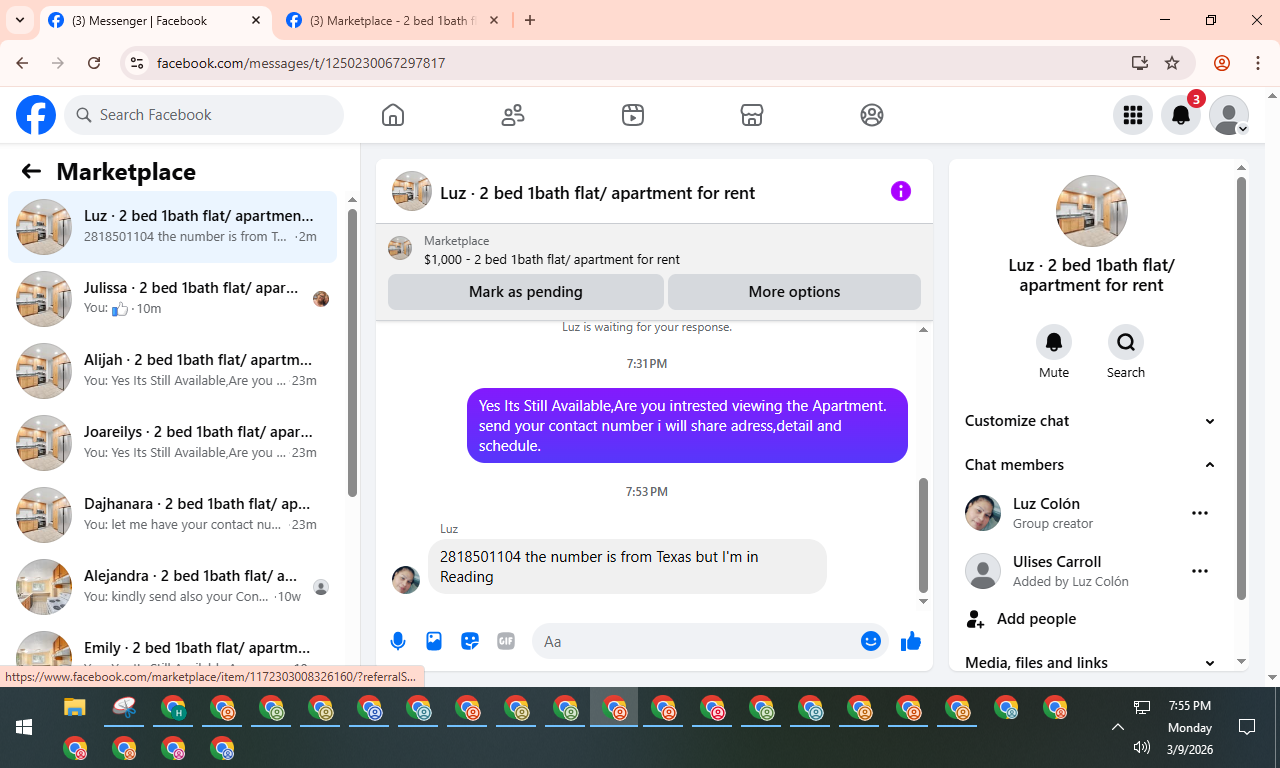Mute the chat using bell icon
This screenshot has height=768, width=1280.
[x=1054, y=342]
